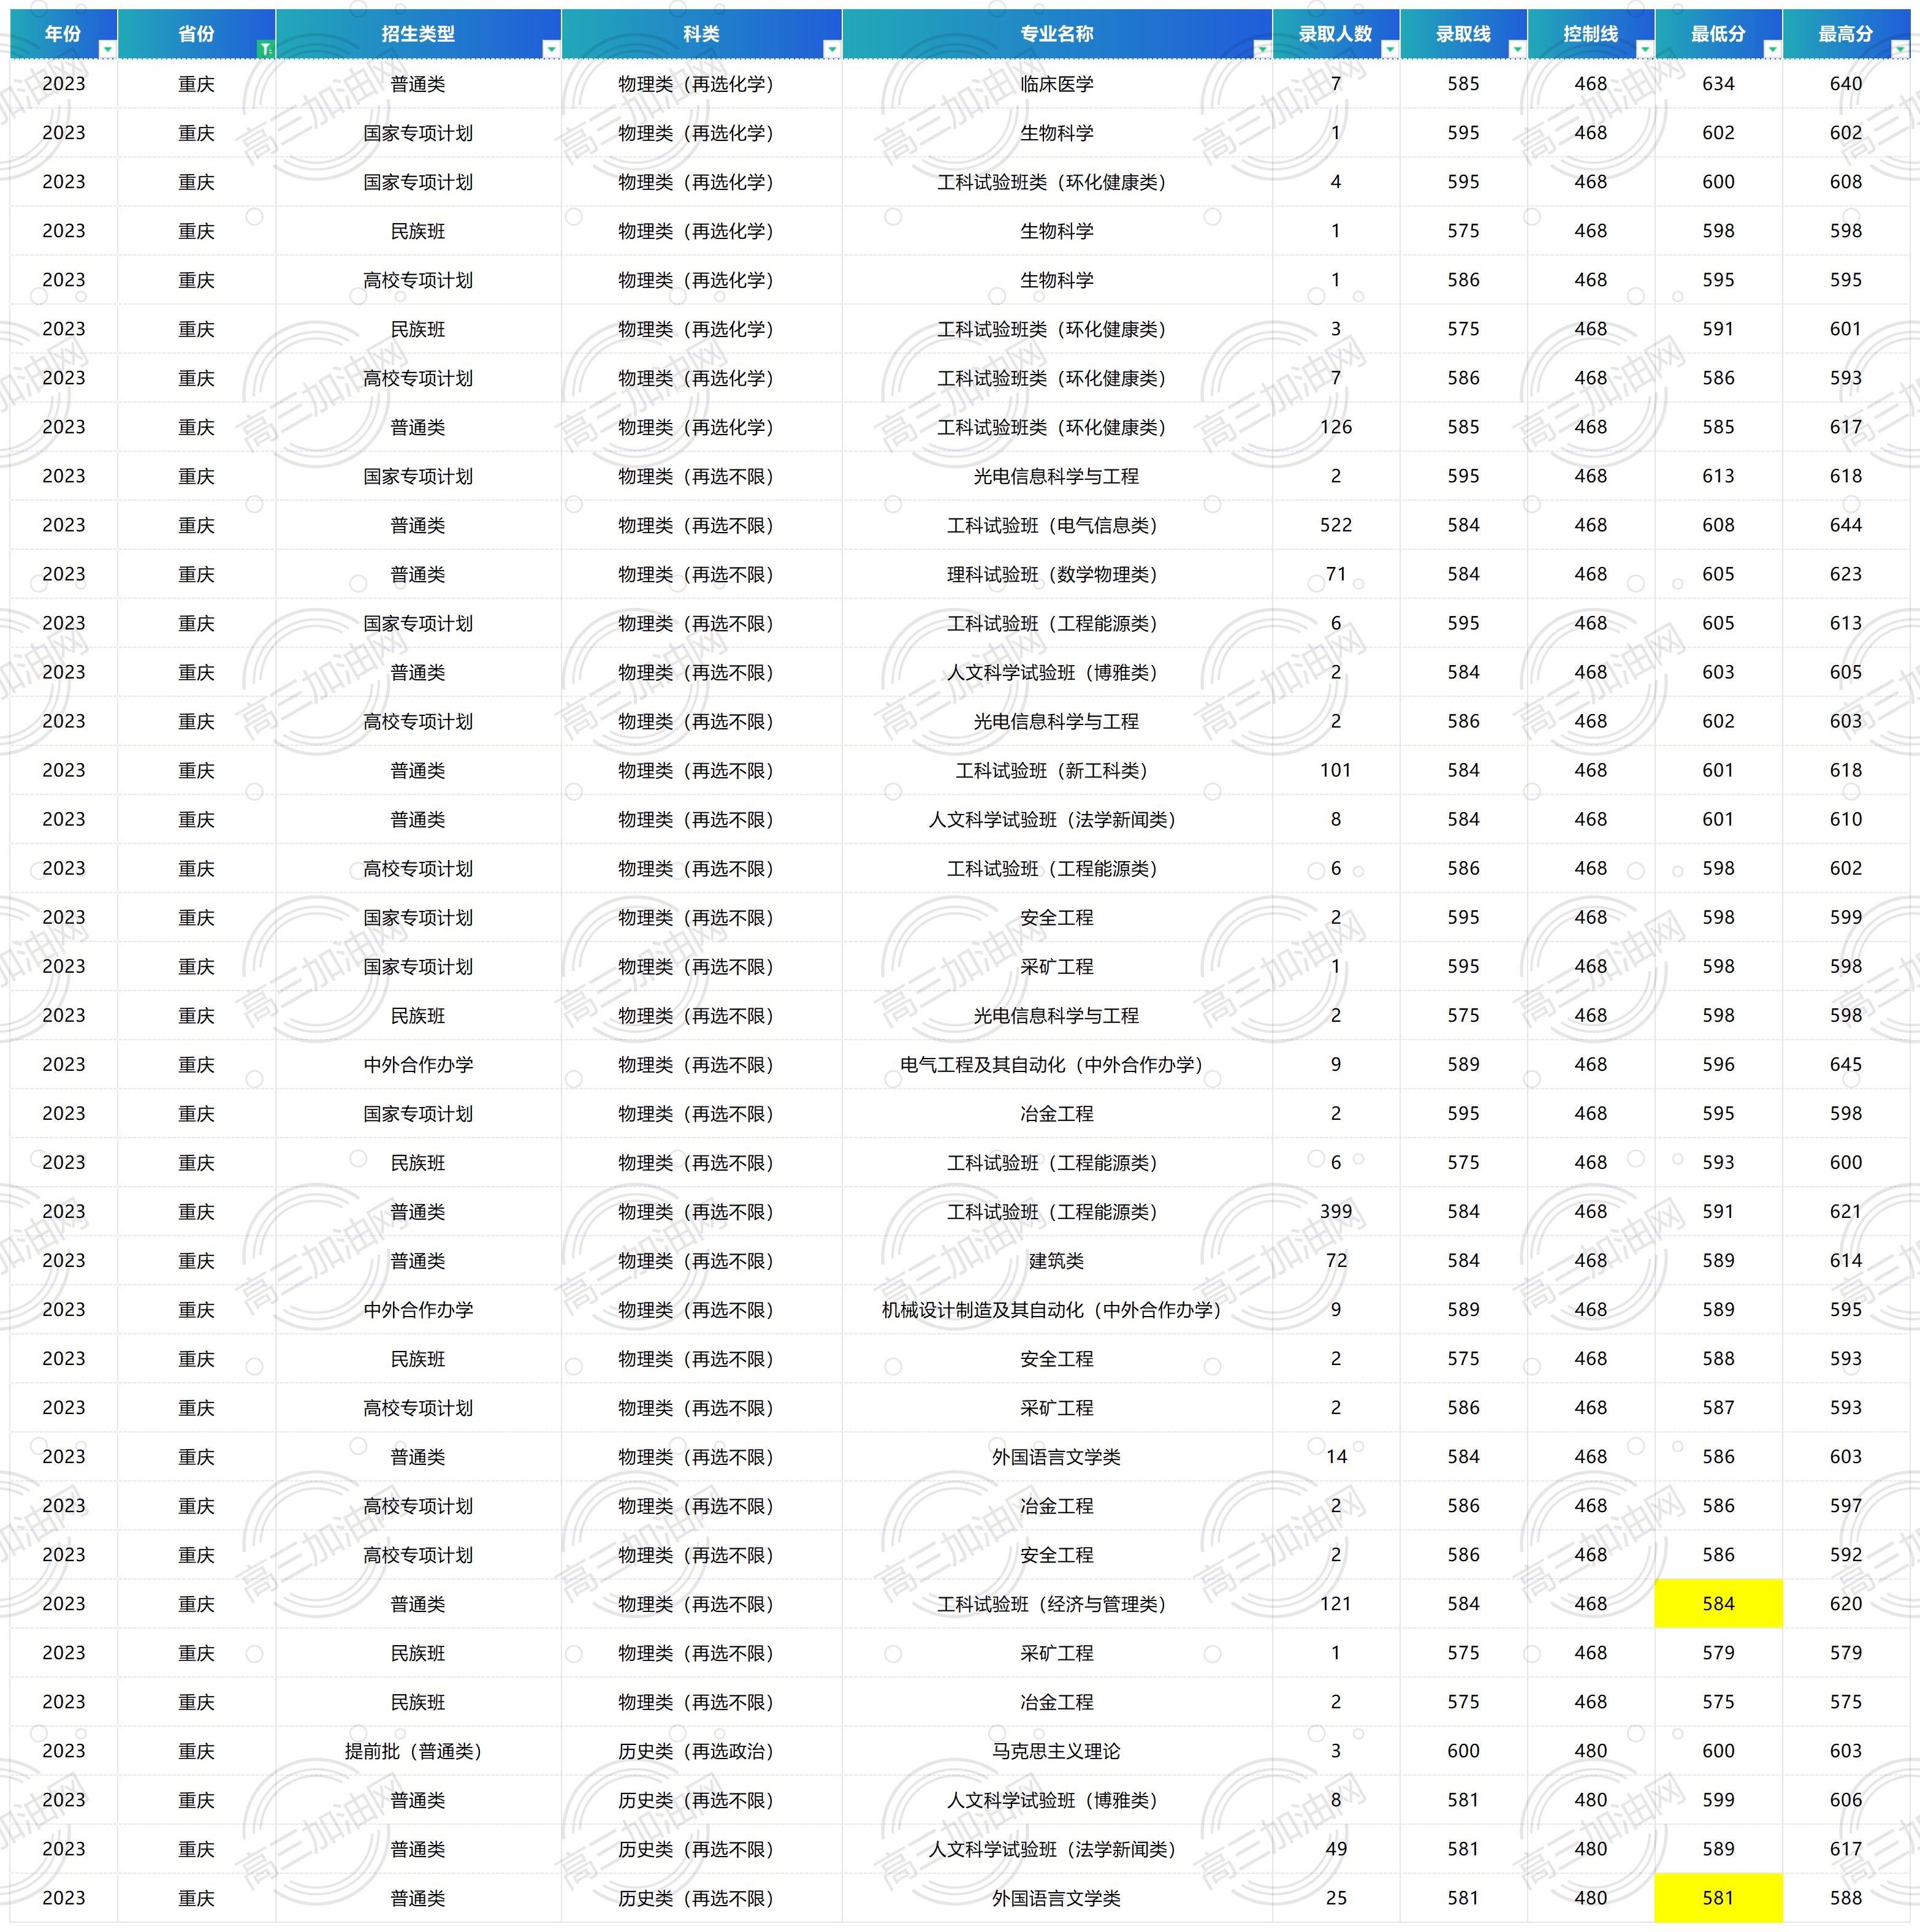
Task: Select highest score cell 621
Action: tap(1846, 1212)
